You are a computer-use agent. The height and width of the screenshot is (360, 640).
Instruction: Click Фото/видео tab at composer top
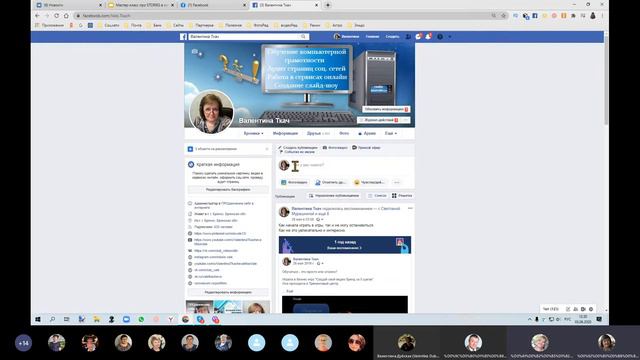335,147
